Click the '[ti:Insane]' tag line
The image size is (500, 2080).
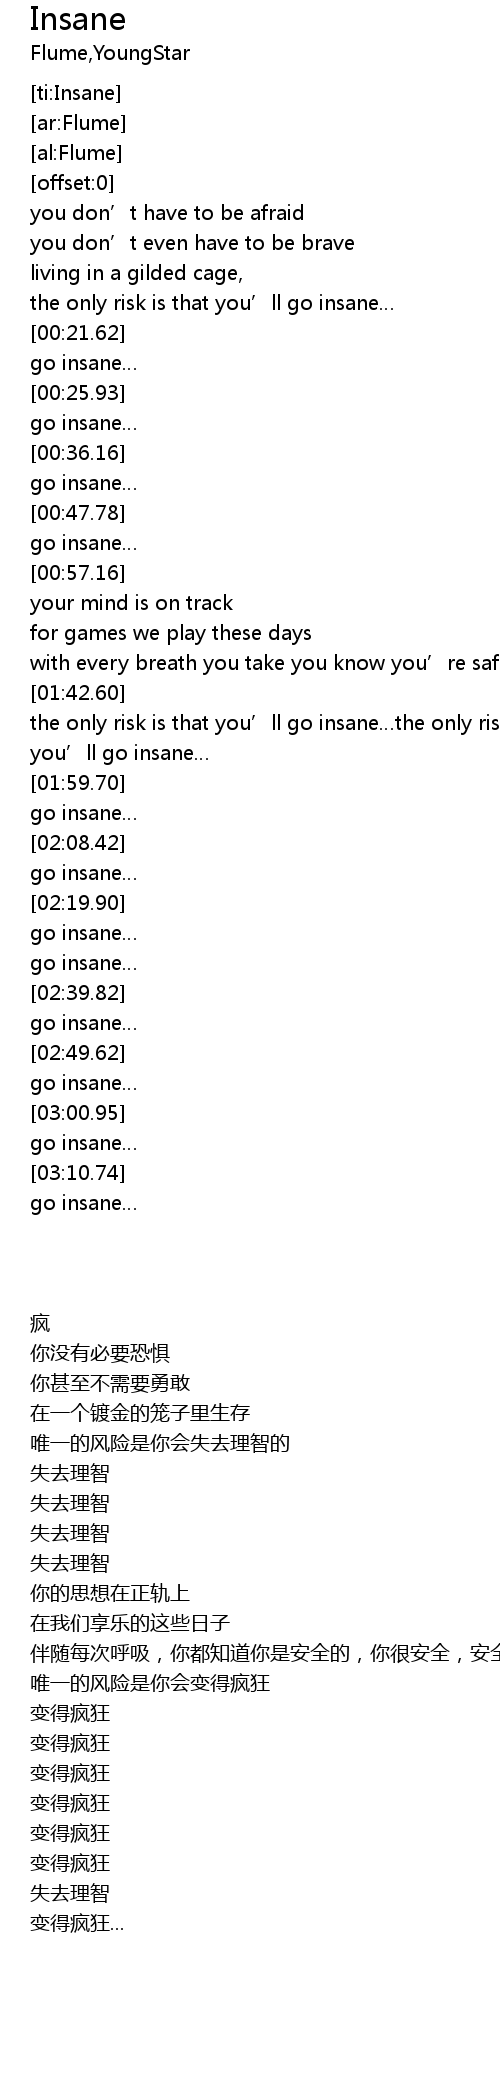[x=76, y=93]
